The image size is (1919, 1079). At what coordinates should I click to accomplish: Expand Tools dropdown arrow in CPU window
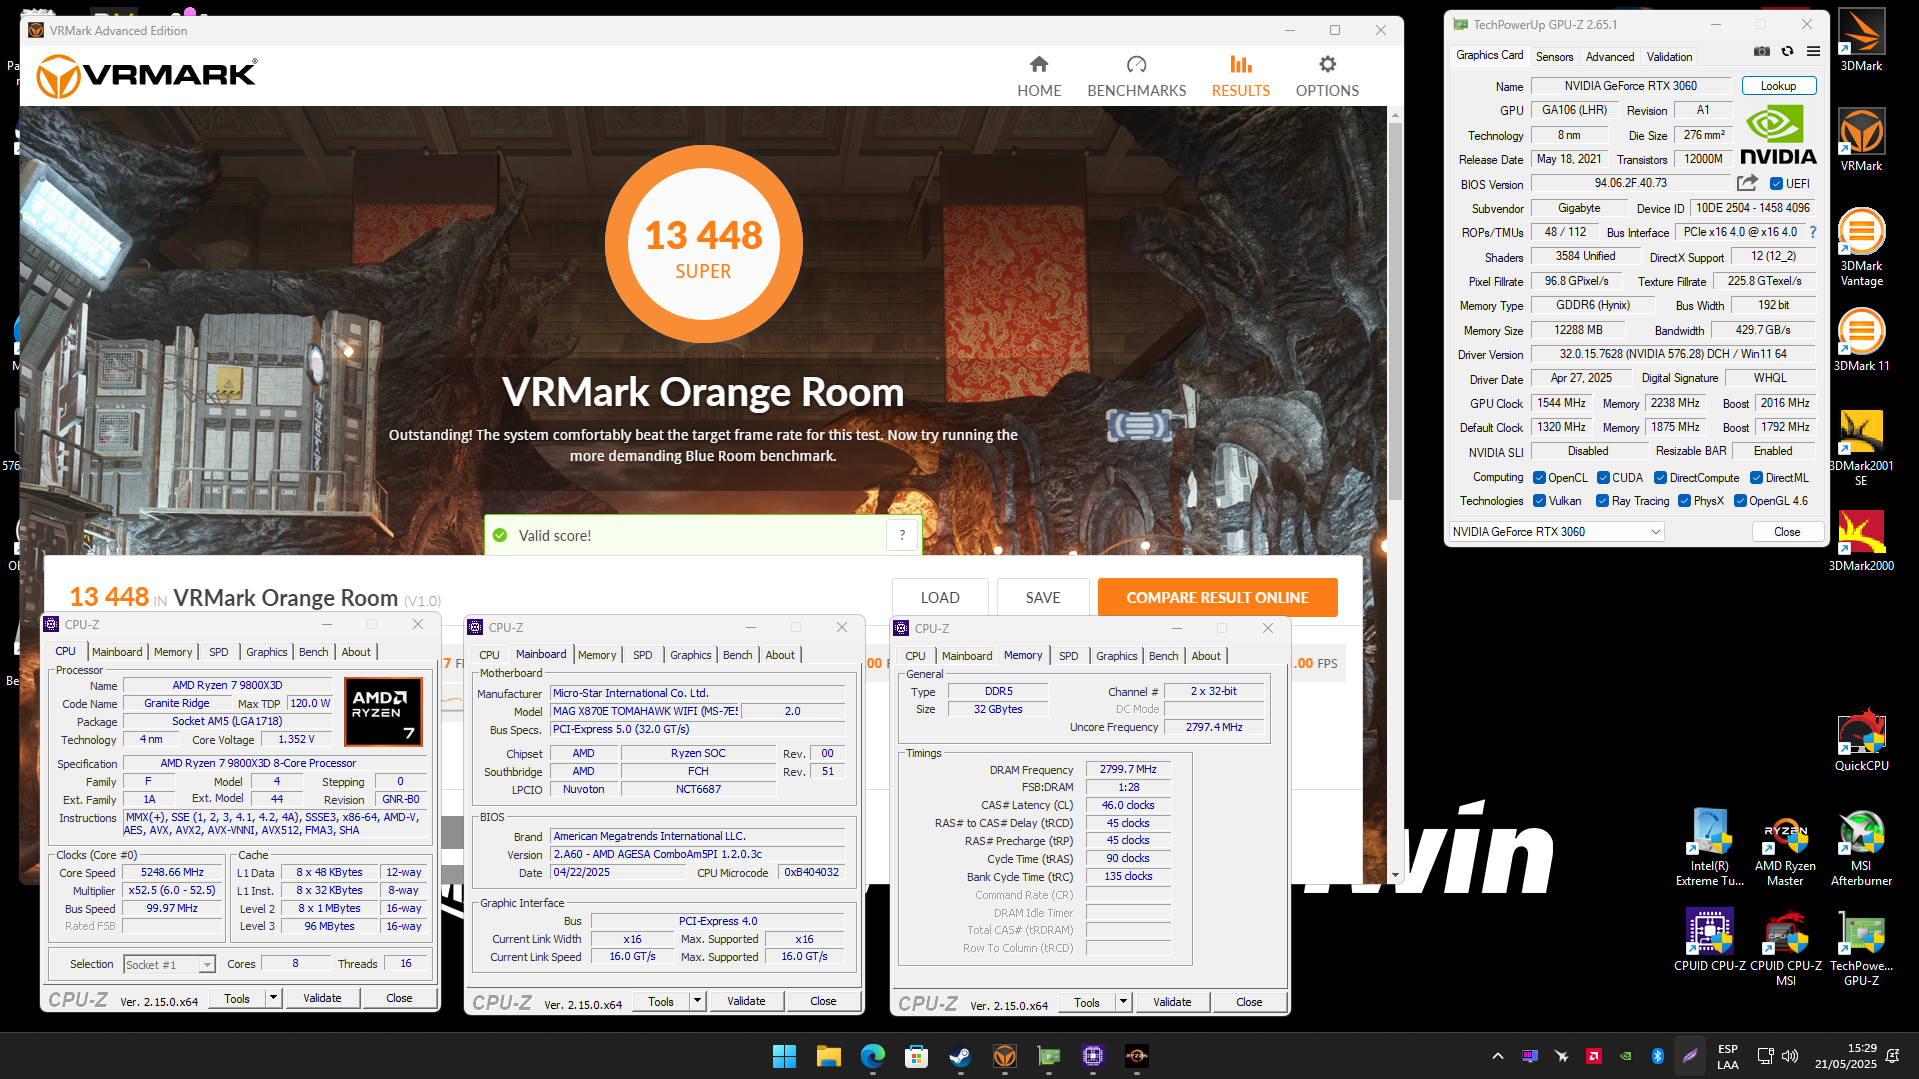(x=272, y=998)
